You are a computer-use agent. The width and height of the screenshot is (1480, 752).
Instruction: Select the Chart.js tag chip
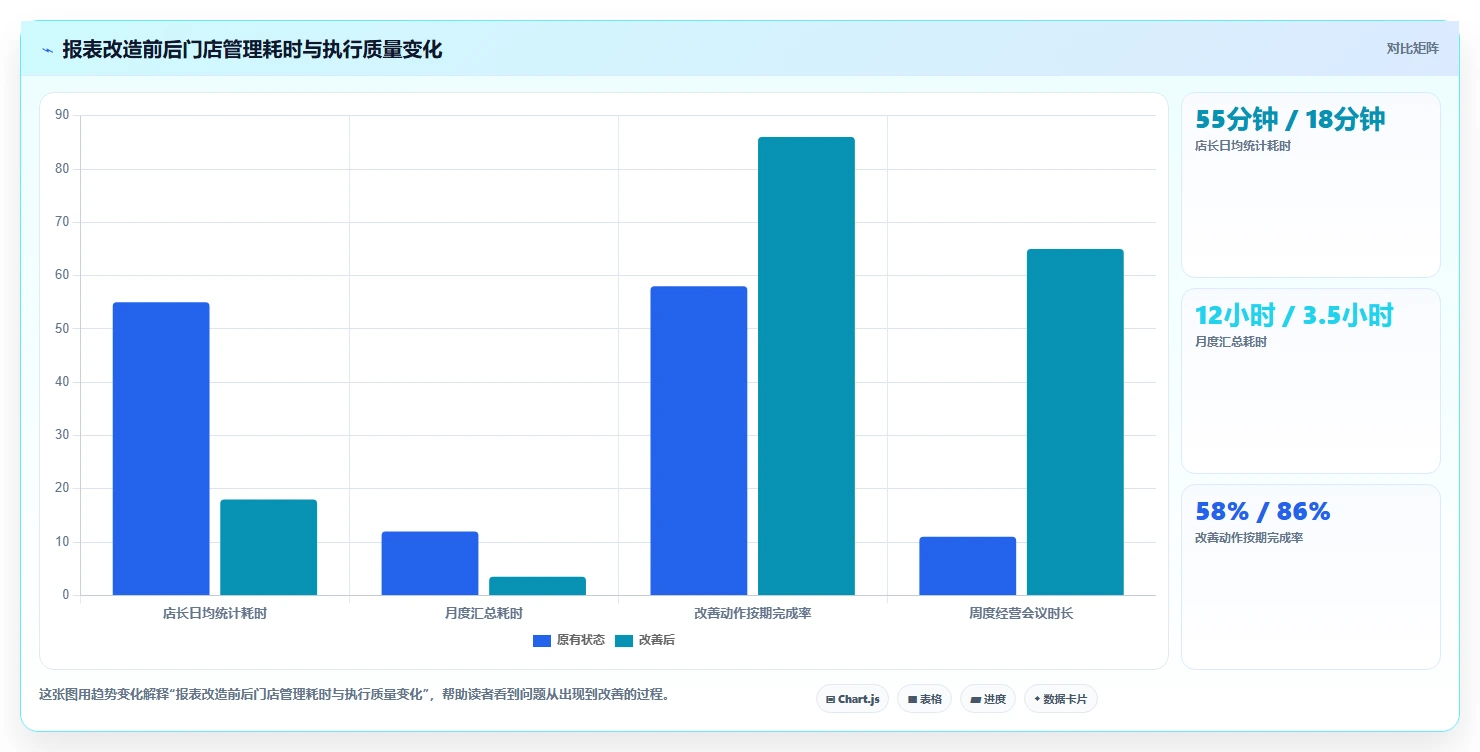tap(852, 699)
